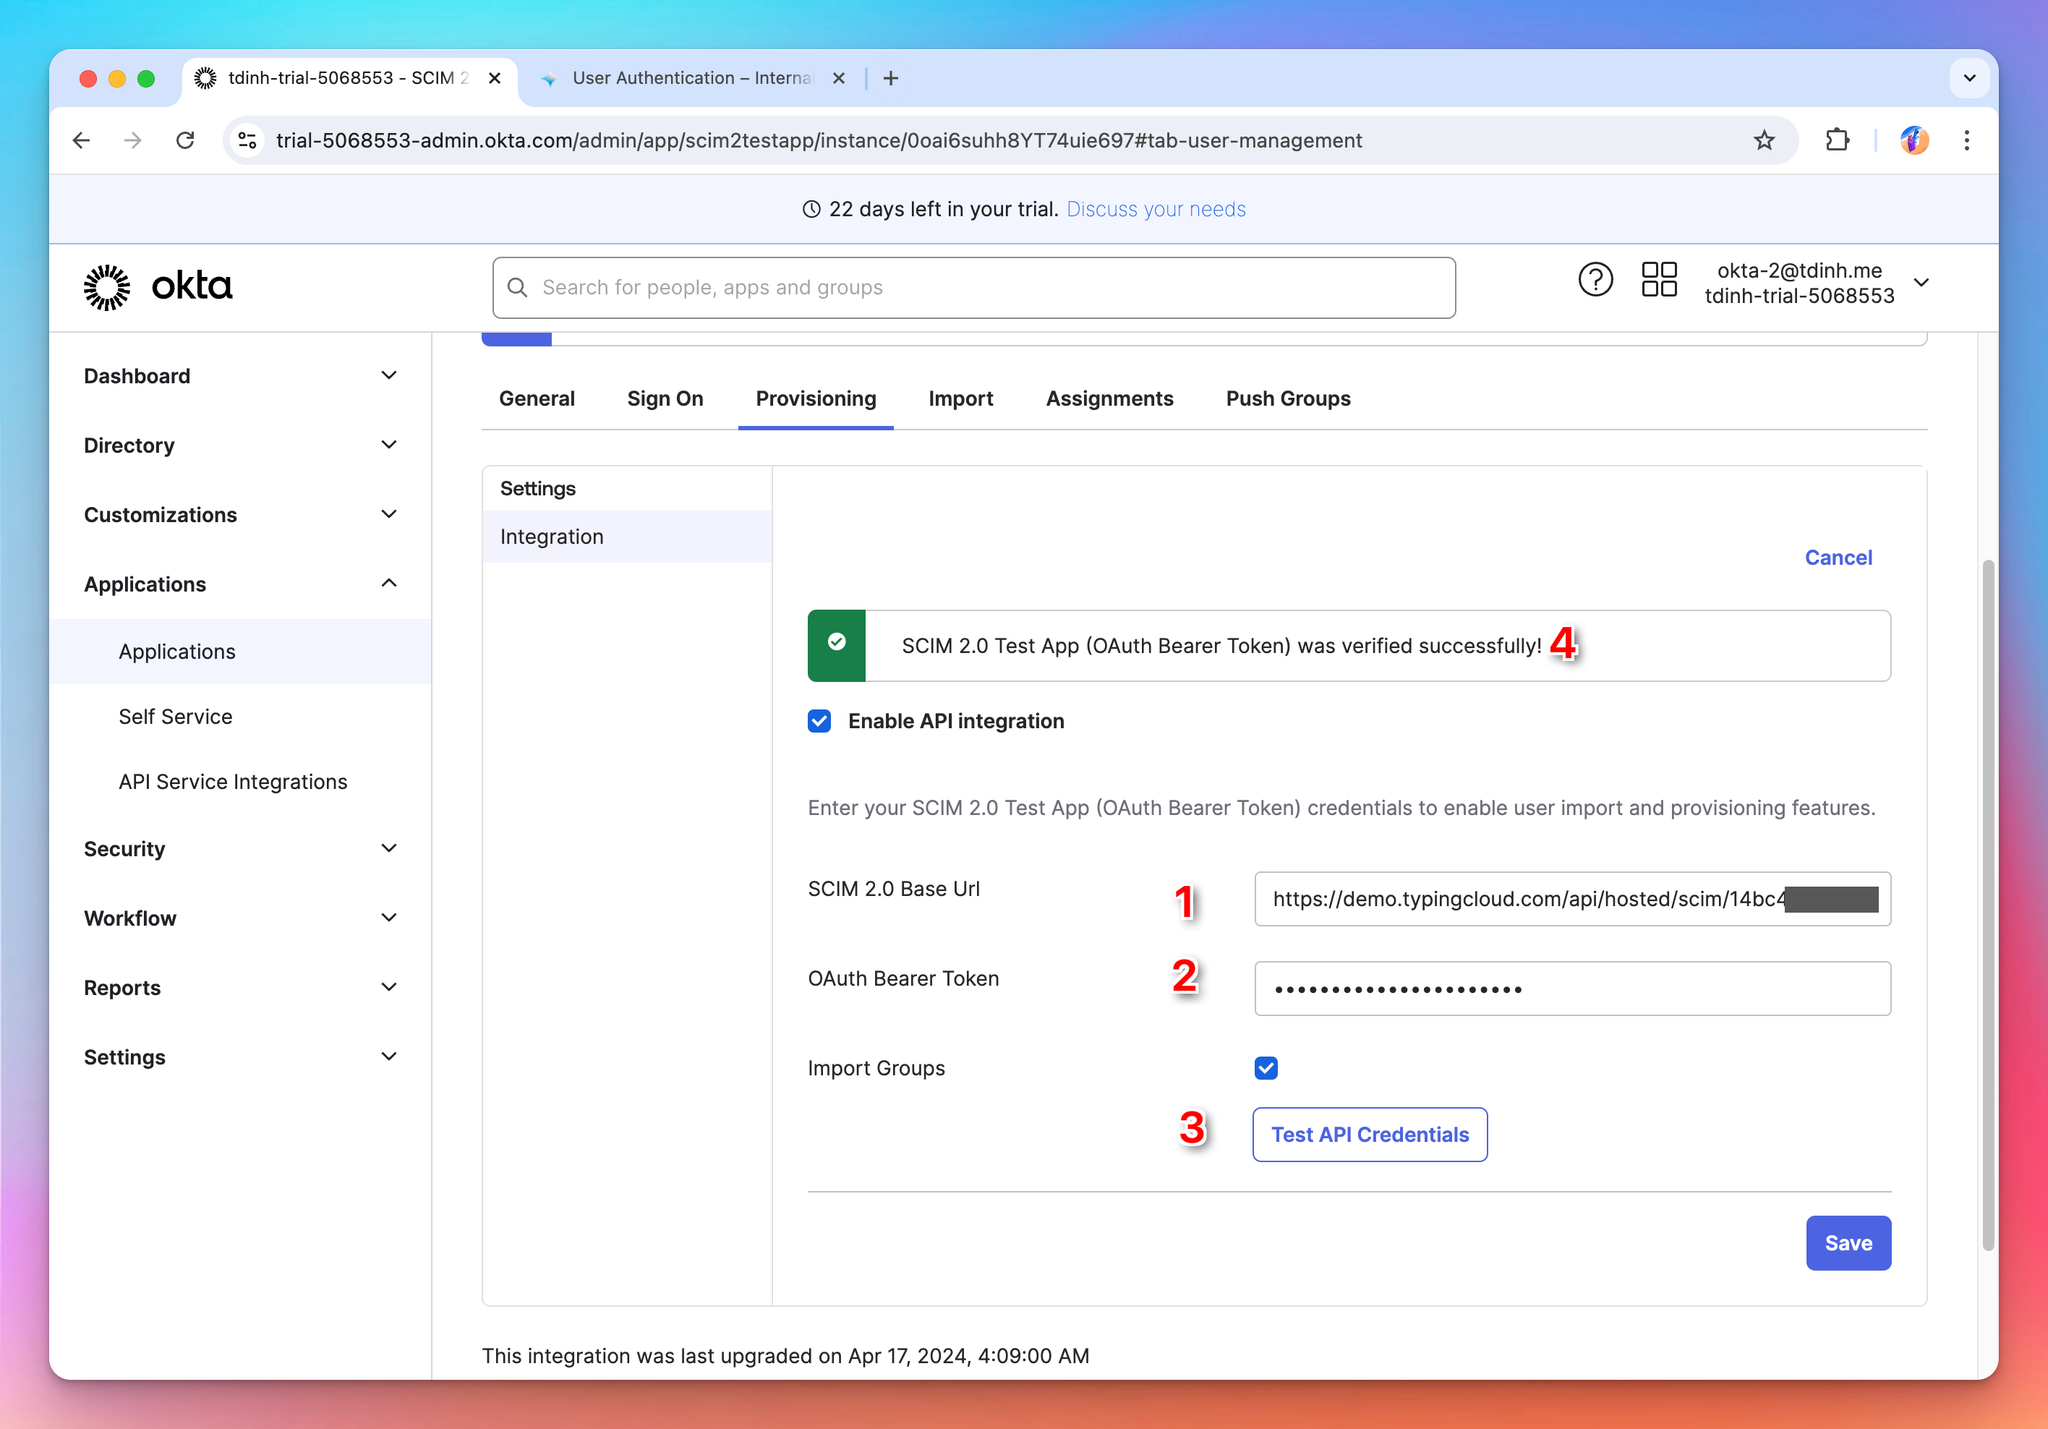This screenshot has width=2048, height=1429.
Task: Select the Provisioning tab
Action: [x=816, y=399]
